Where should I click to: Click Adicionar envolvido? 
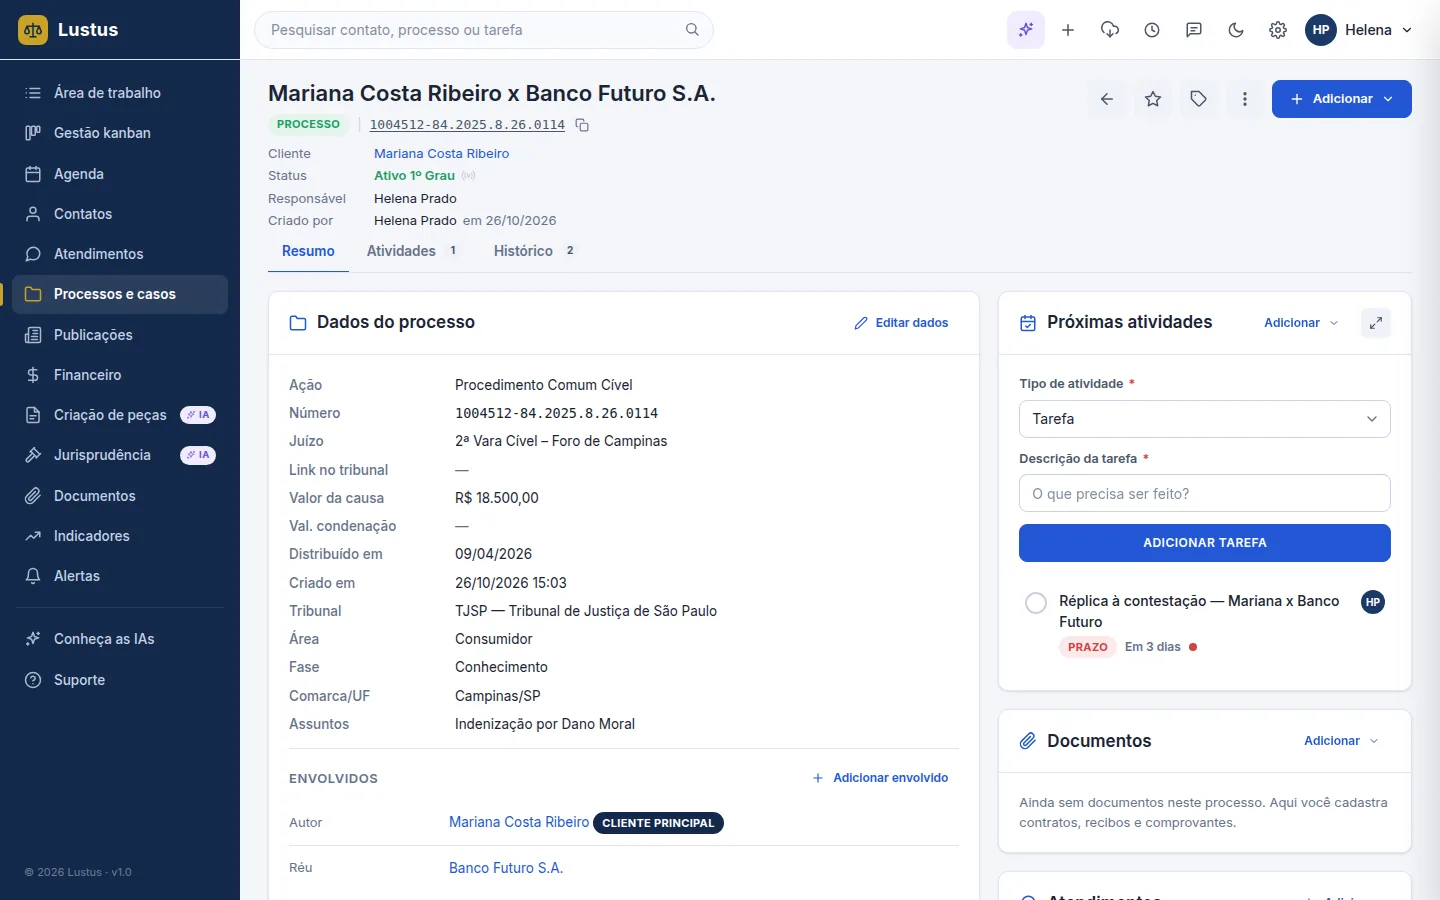pos(880,778)
